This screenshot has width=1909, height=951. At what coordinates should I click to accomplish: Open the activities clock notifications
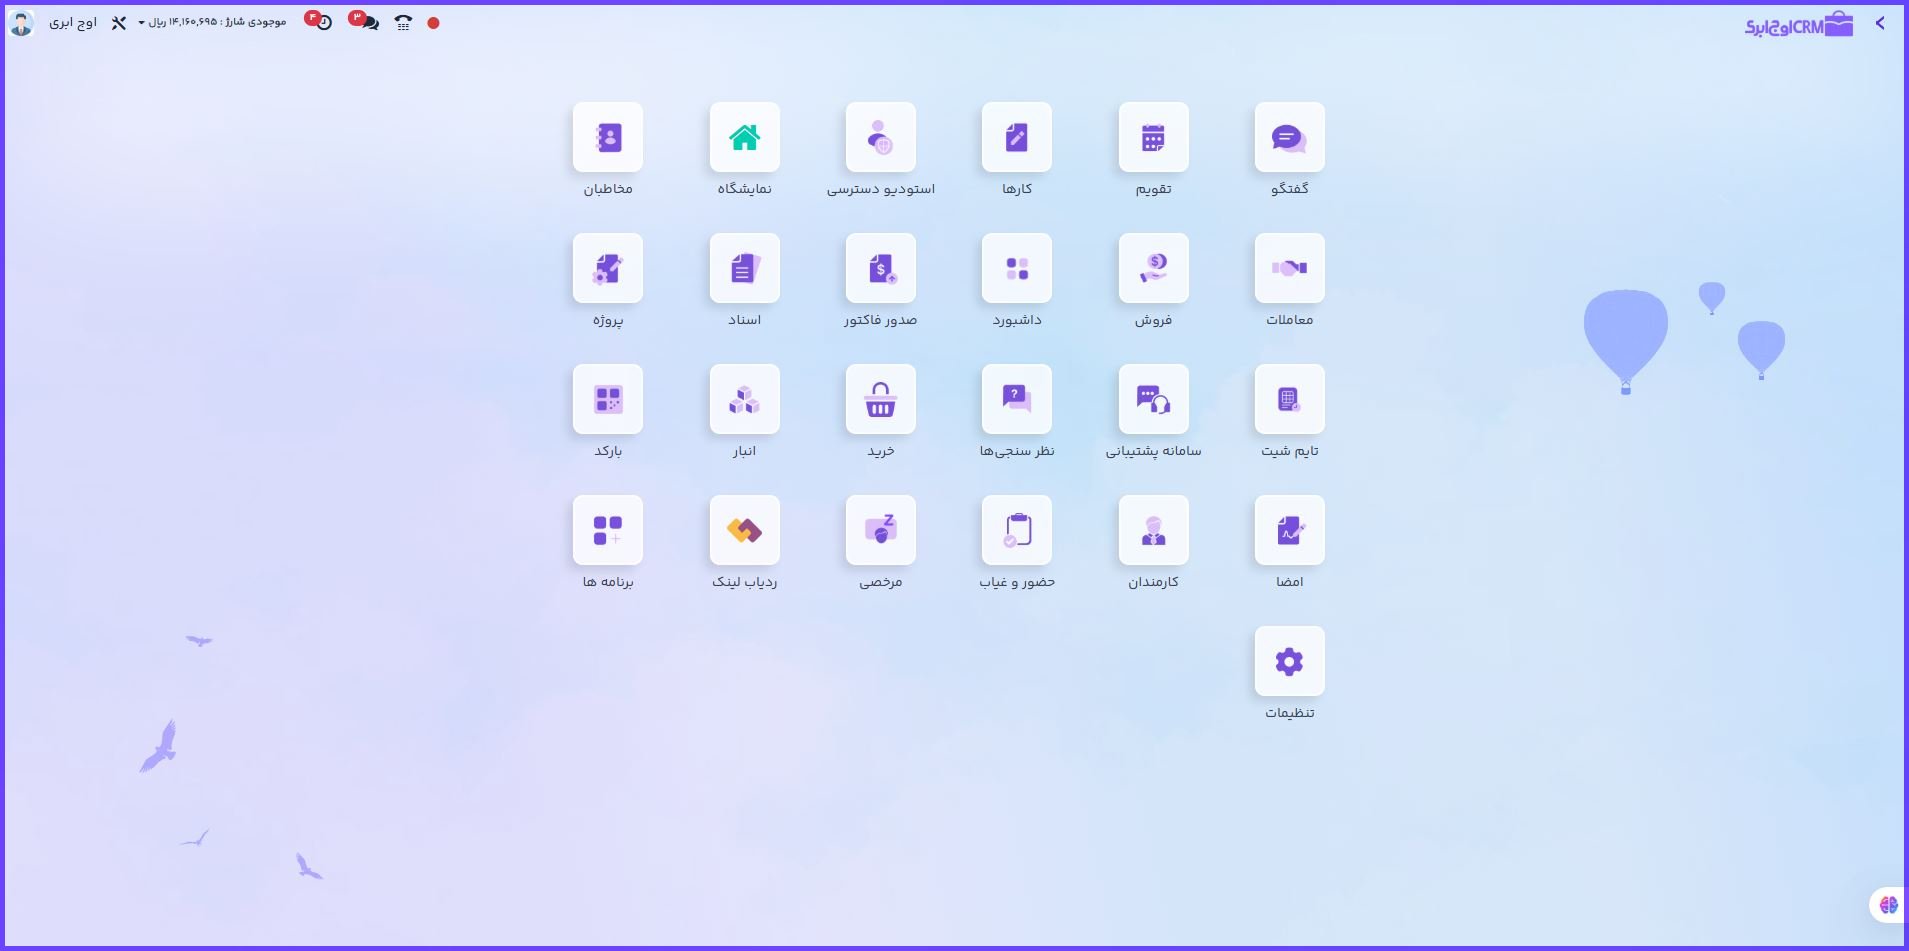tap(322, 22)
